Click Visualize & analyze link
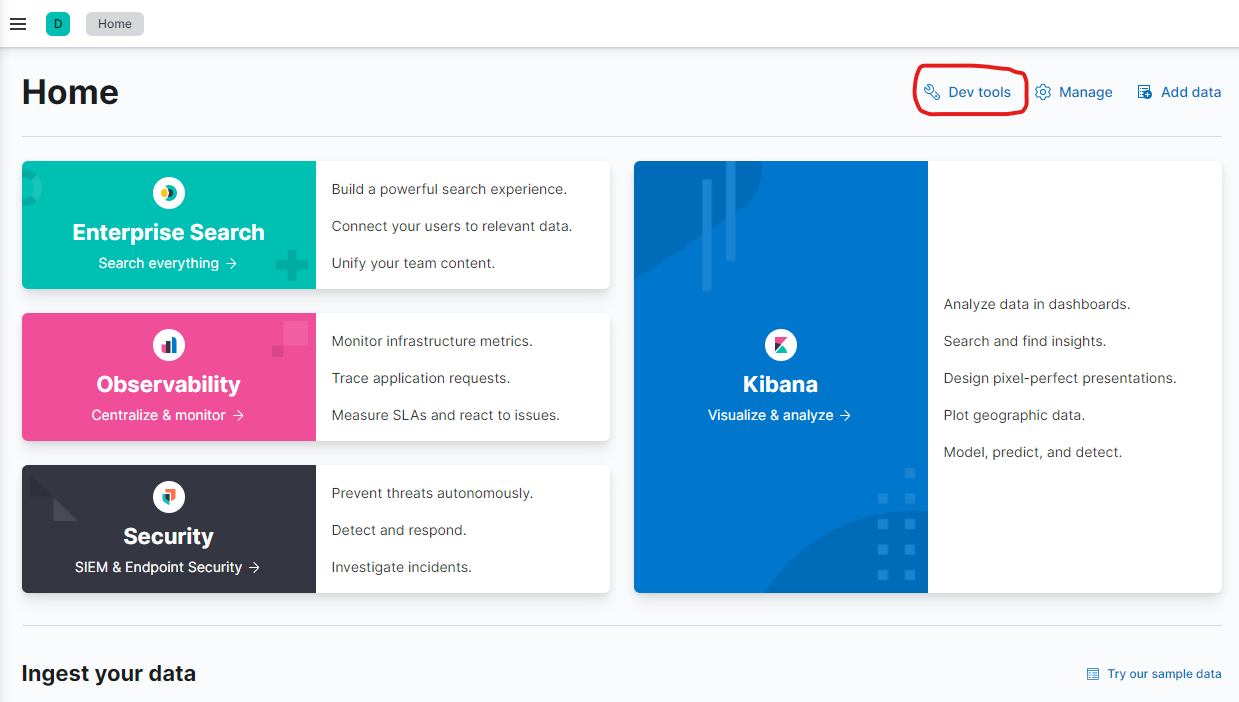 [x=780, y=415]
